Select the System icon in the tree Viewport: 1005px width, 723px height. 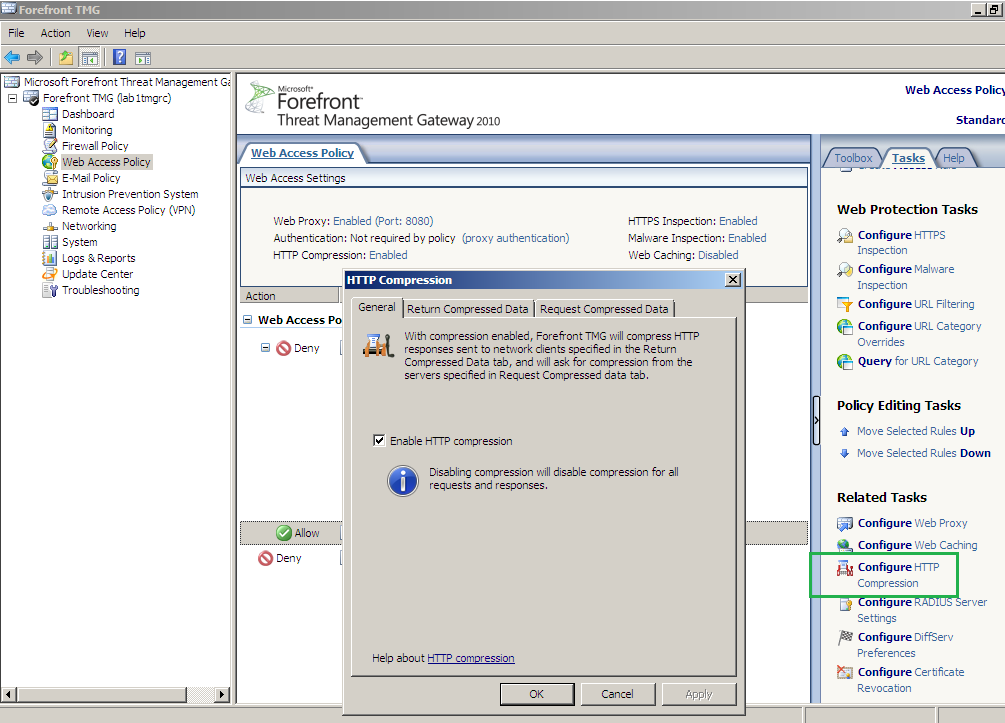tap(50, 242)
